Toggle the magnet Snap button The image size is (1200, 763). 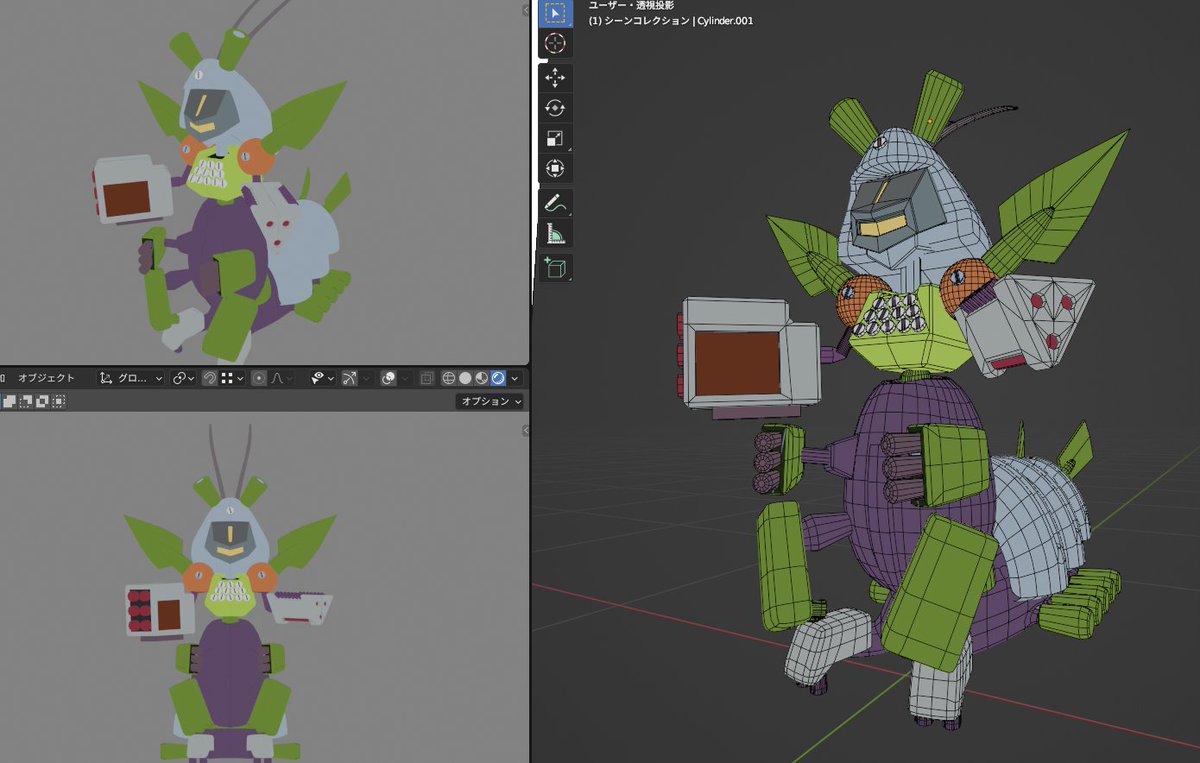tap(210, 378)
